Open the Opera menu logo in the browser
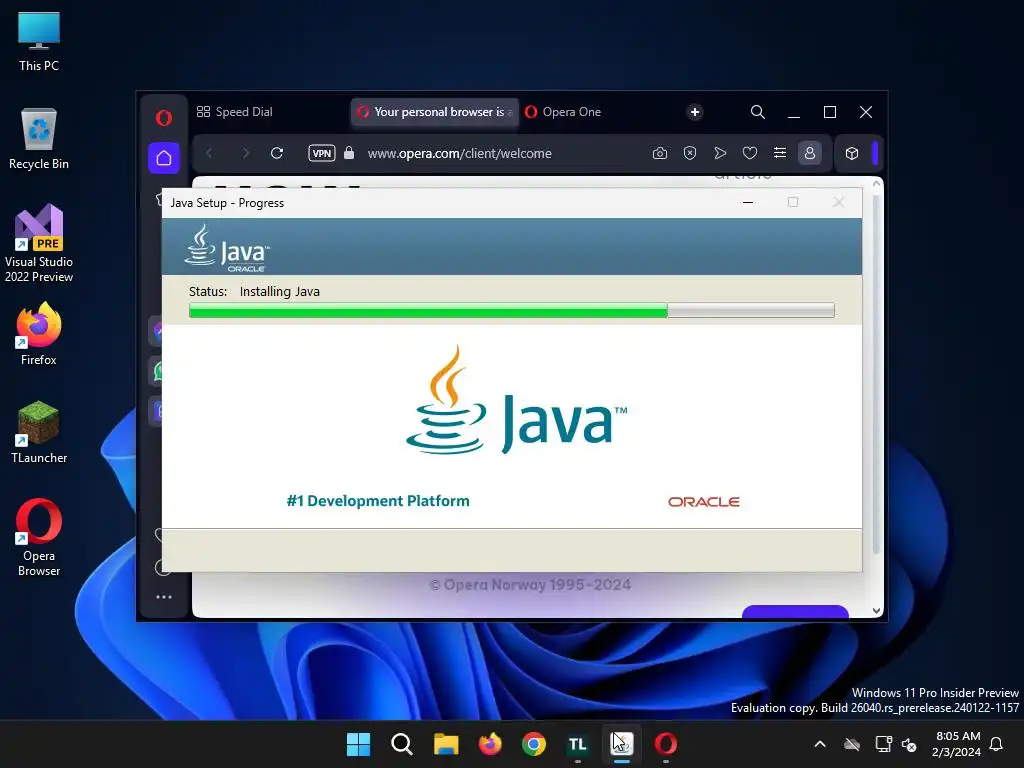The image size is (1024, 768). click(164, 118)
